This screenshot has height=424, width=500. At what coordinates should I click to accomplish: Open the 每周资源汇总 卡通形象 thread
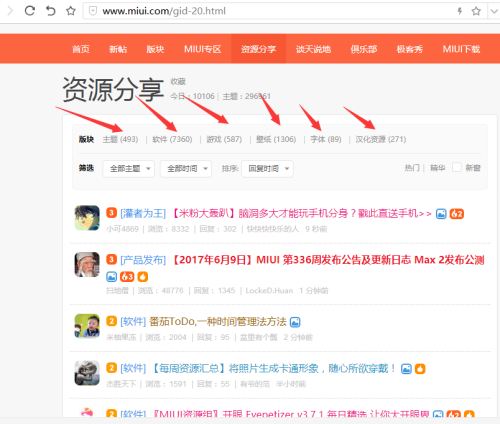click(274, 369)
